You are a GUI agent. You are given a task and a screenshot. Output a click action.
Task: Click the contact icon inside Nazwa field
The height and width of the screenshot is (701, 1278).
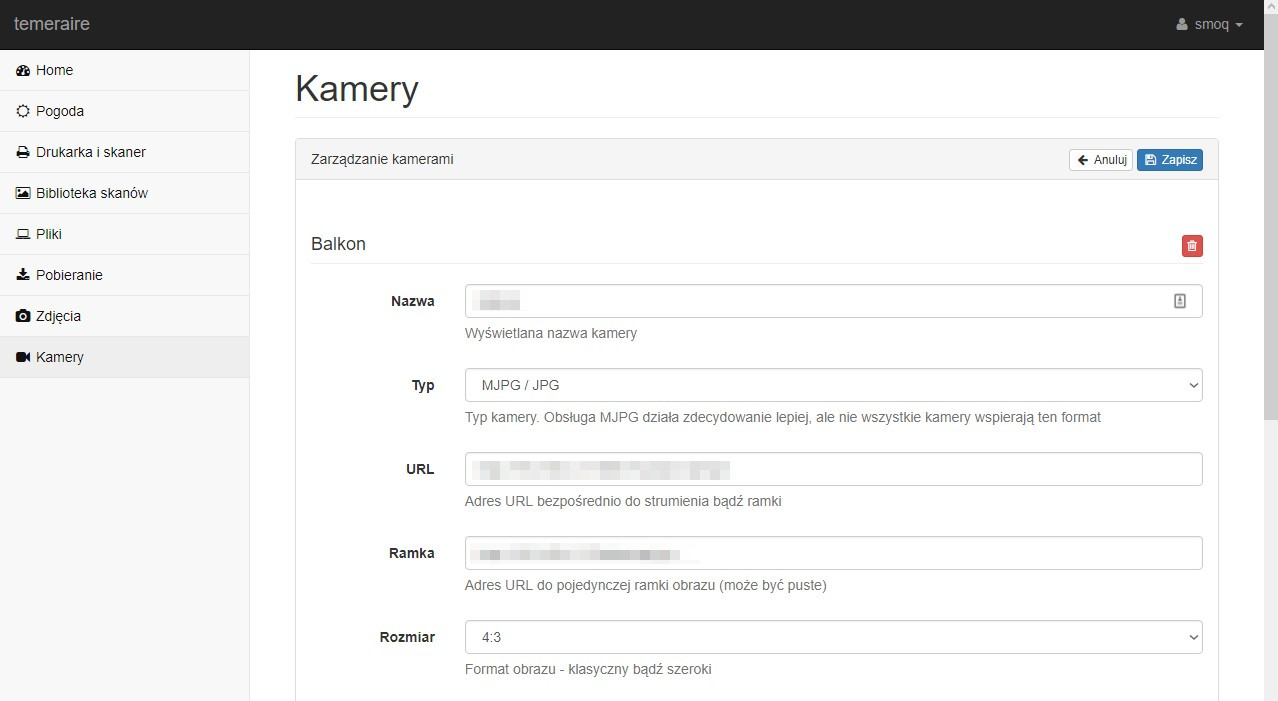coord(1179,301)
